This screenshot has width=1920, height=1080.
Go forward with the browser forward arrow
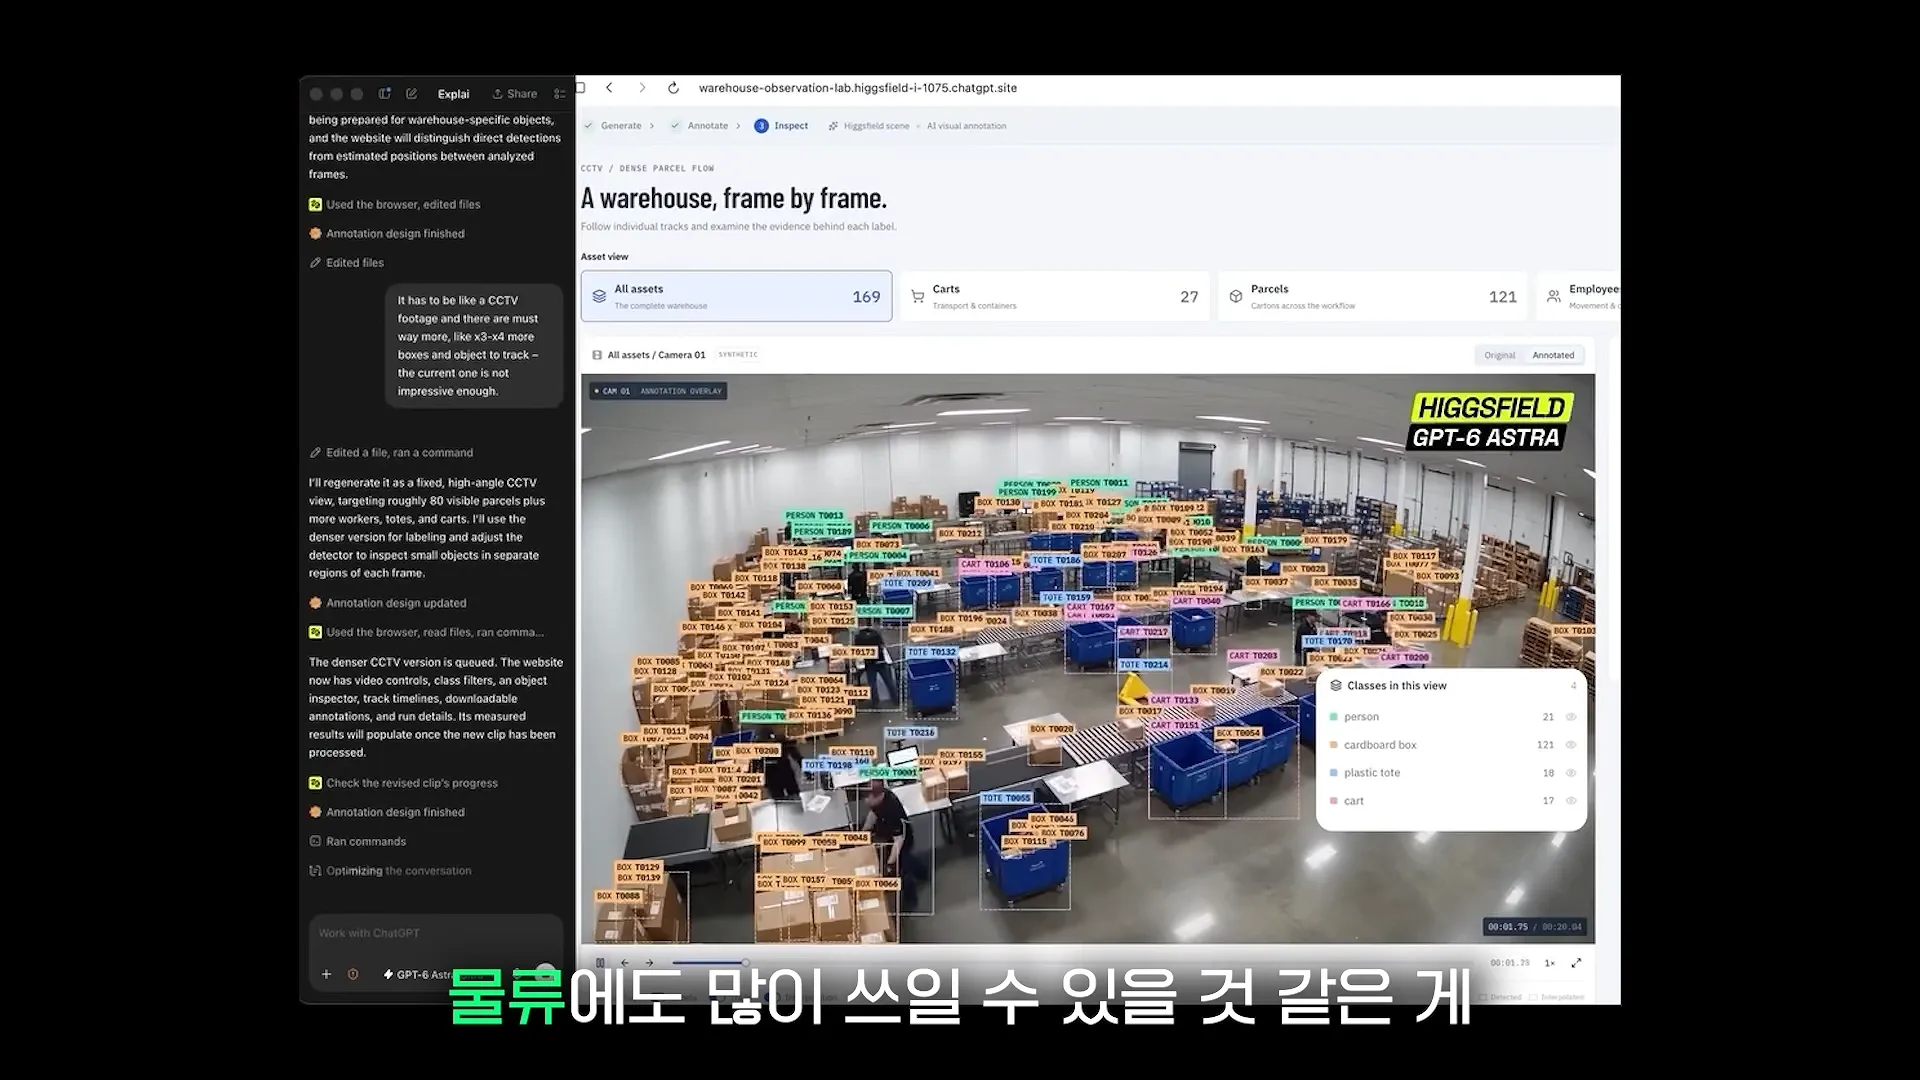[x=642, y=88]
